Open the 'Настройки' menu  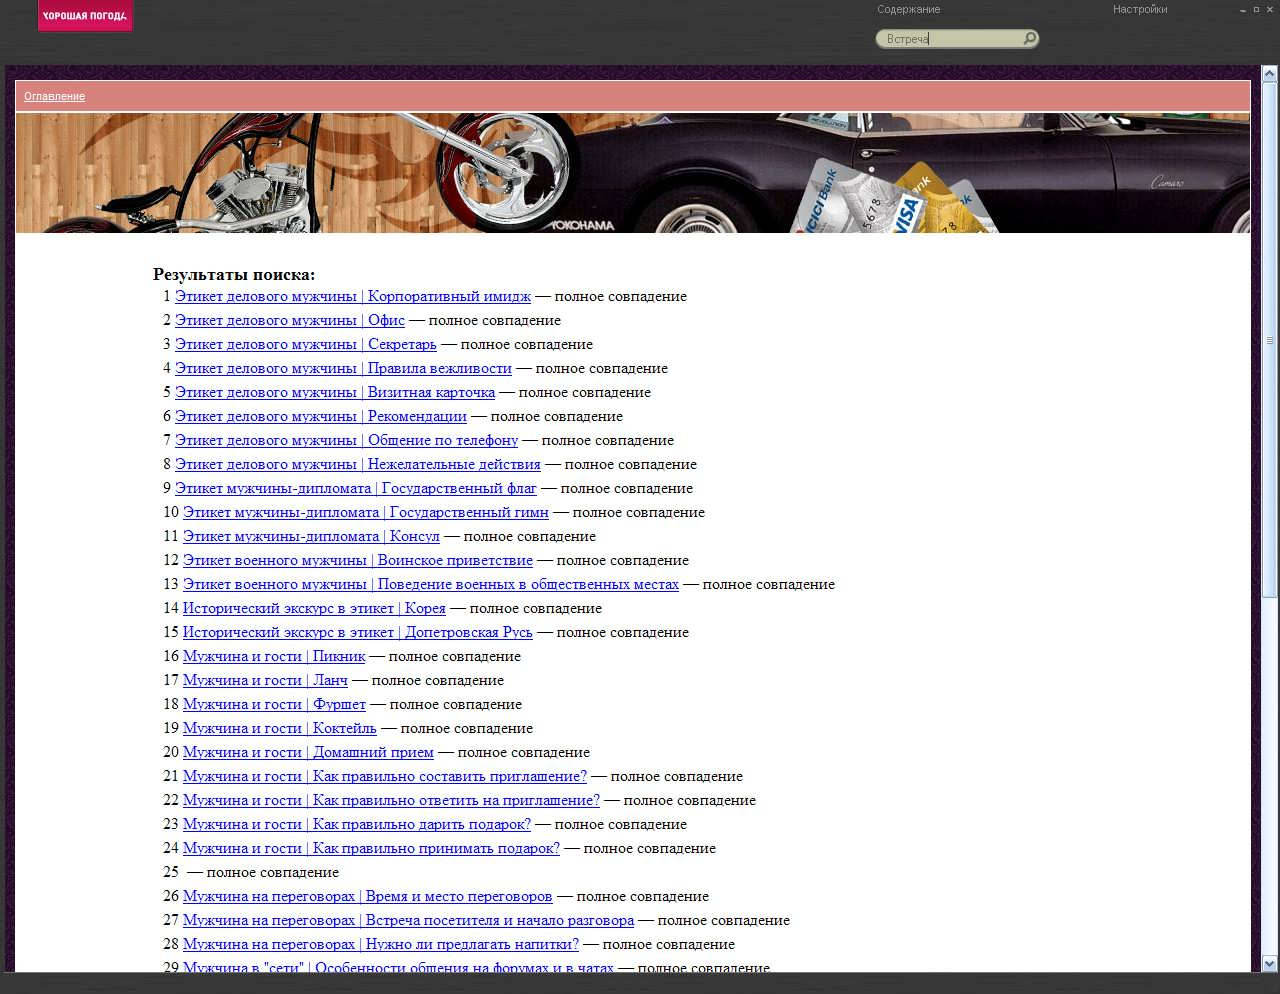(1140, 10)
